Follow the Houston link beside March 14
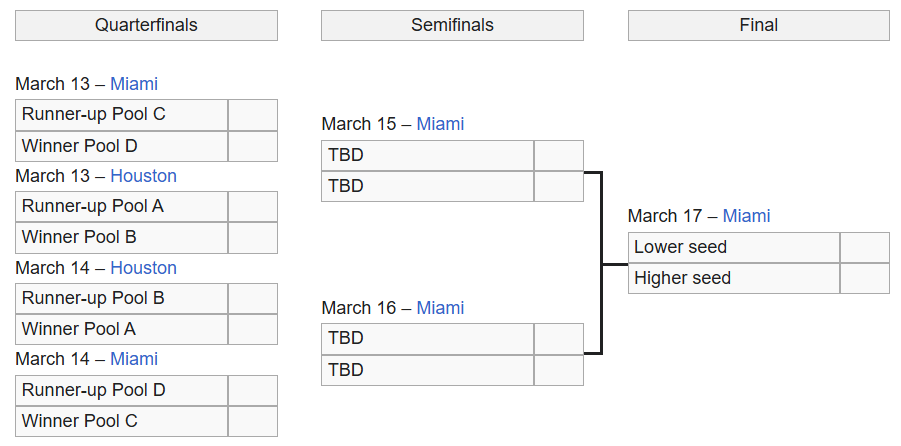This screenshot has height=446, width=901. point(143,268)
